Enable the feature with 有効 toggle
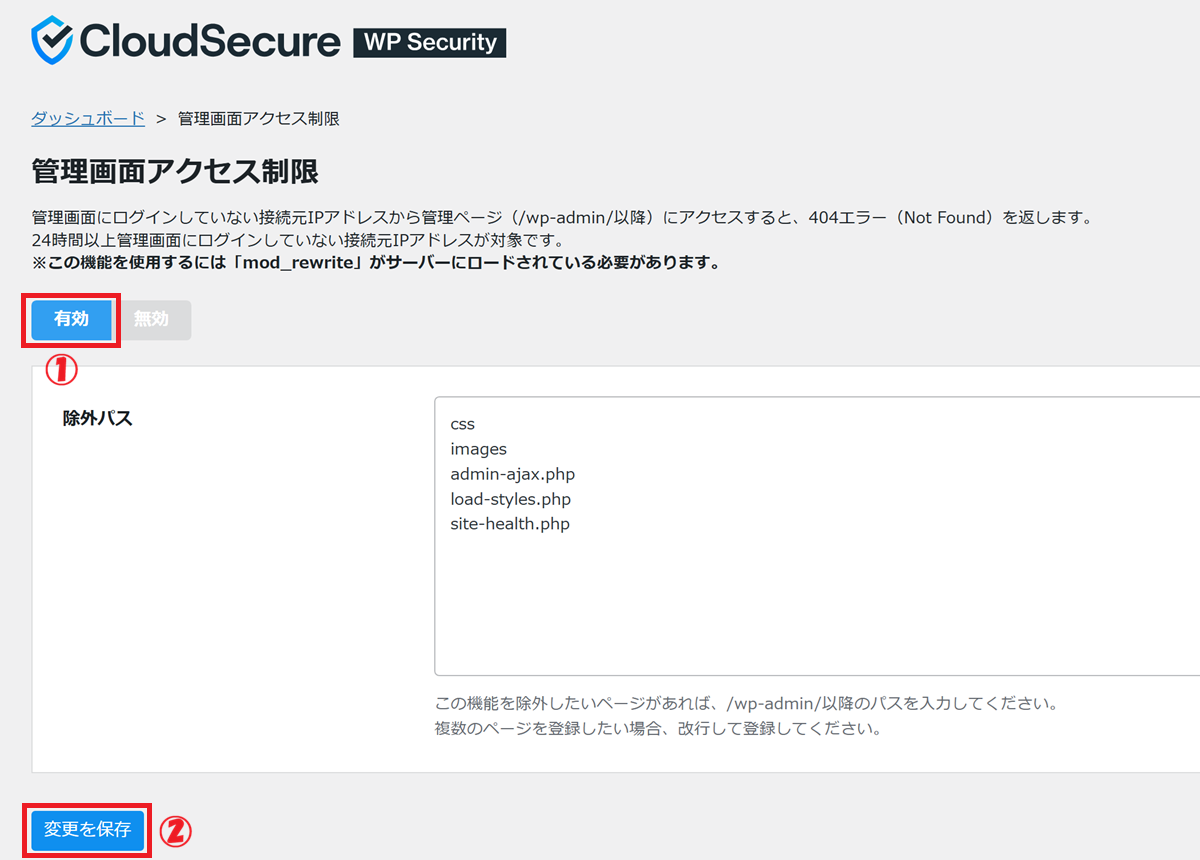The height and width of the screenshot is (860, 1200). [71, 319]
